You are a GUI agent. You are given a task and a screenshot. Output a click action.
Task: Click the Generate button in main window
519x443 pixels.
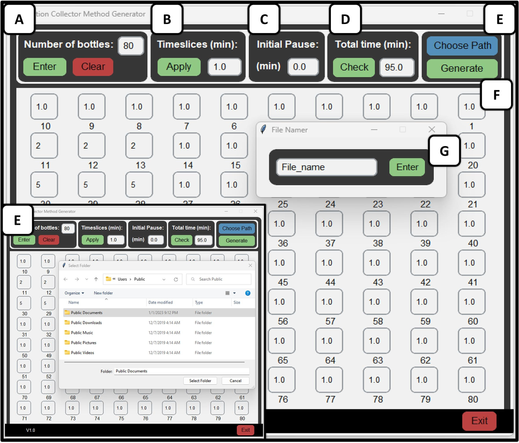pyautogui.click(x=462, y=68)
